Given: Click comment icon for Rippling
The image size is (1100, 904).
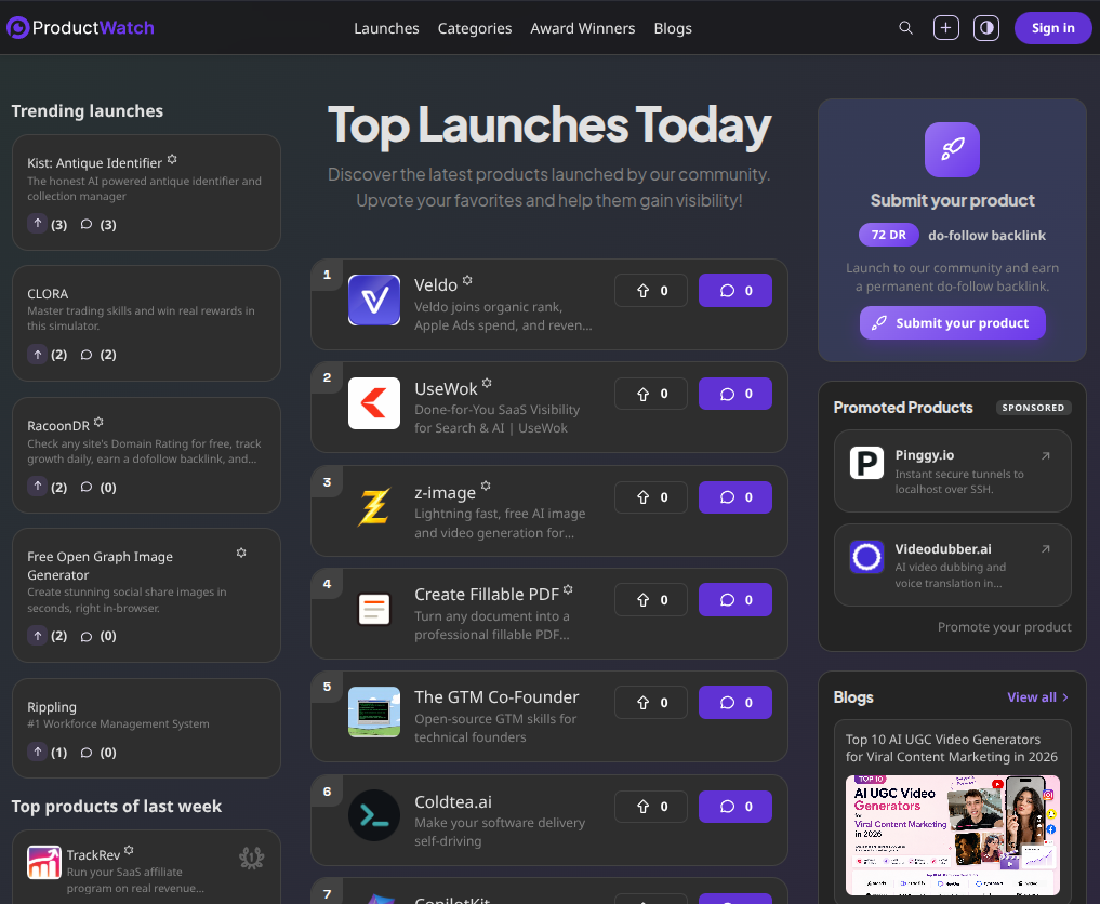Looking at the screenshot, I should coord(86,752).
